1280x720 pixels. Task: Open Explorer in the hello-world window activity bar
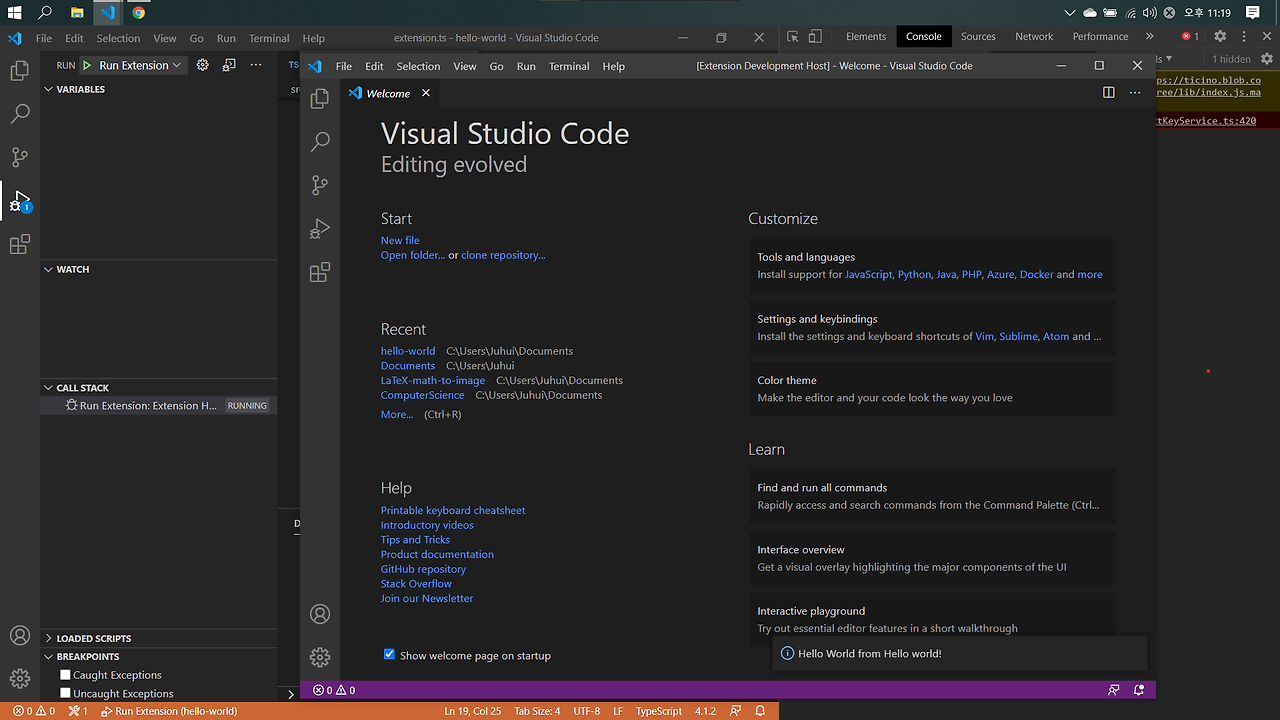(20, 71)
